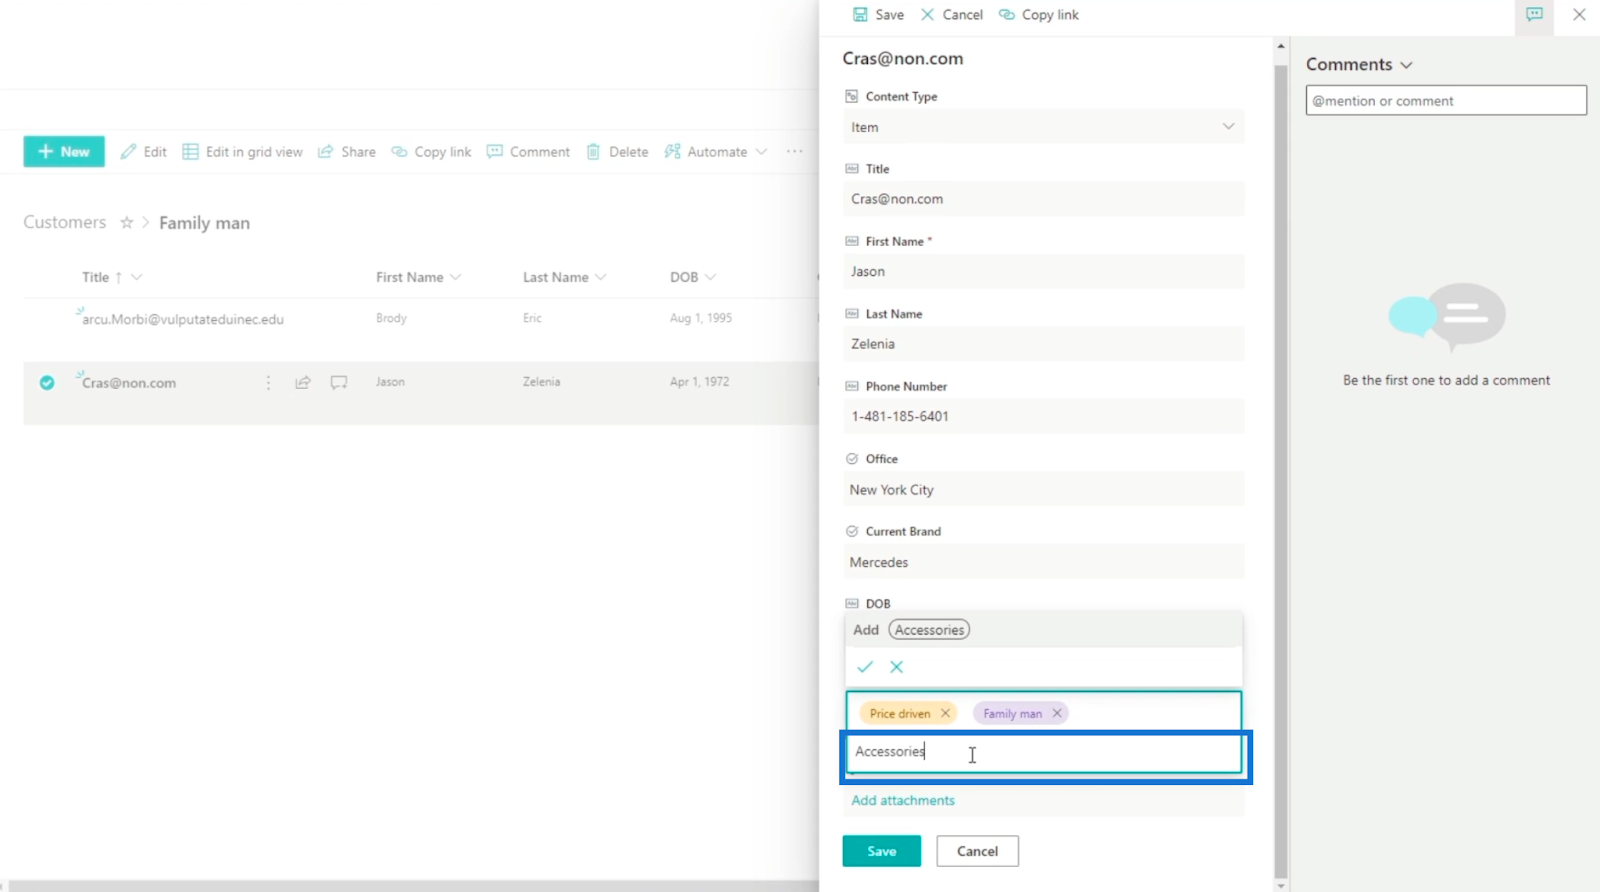Open the Office field New York City

point(1044,490)
